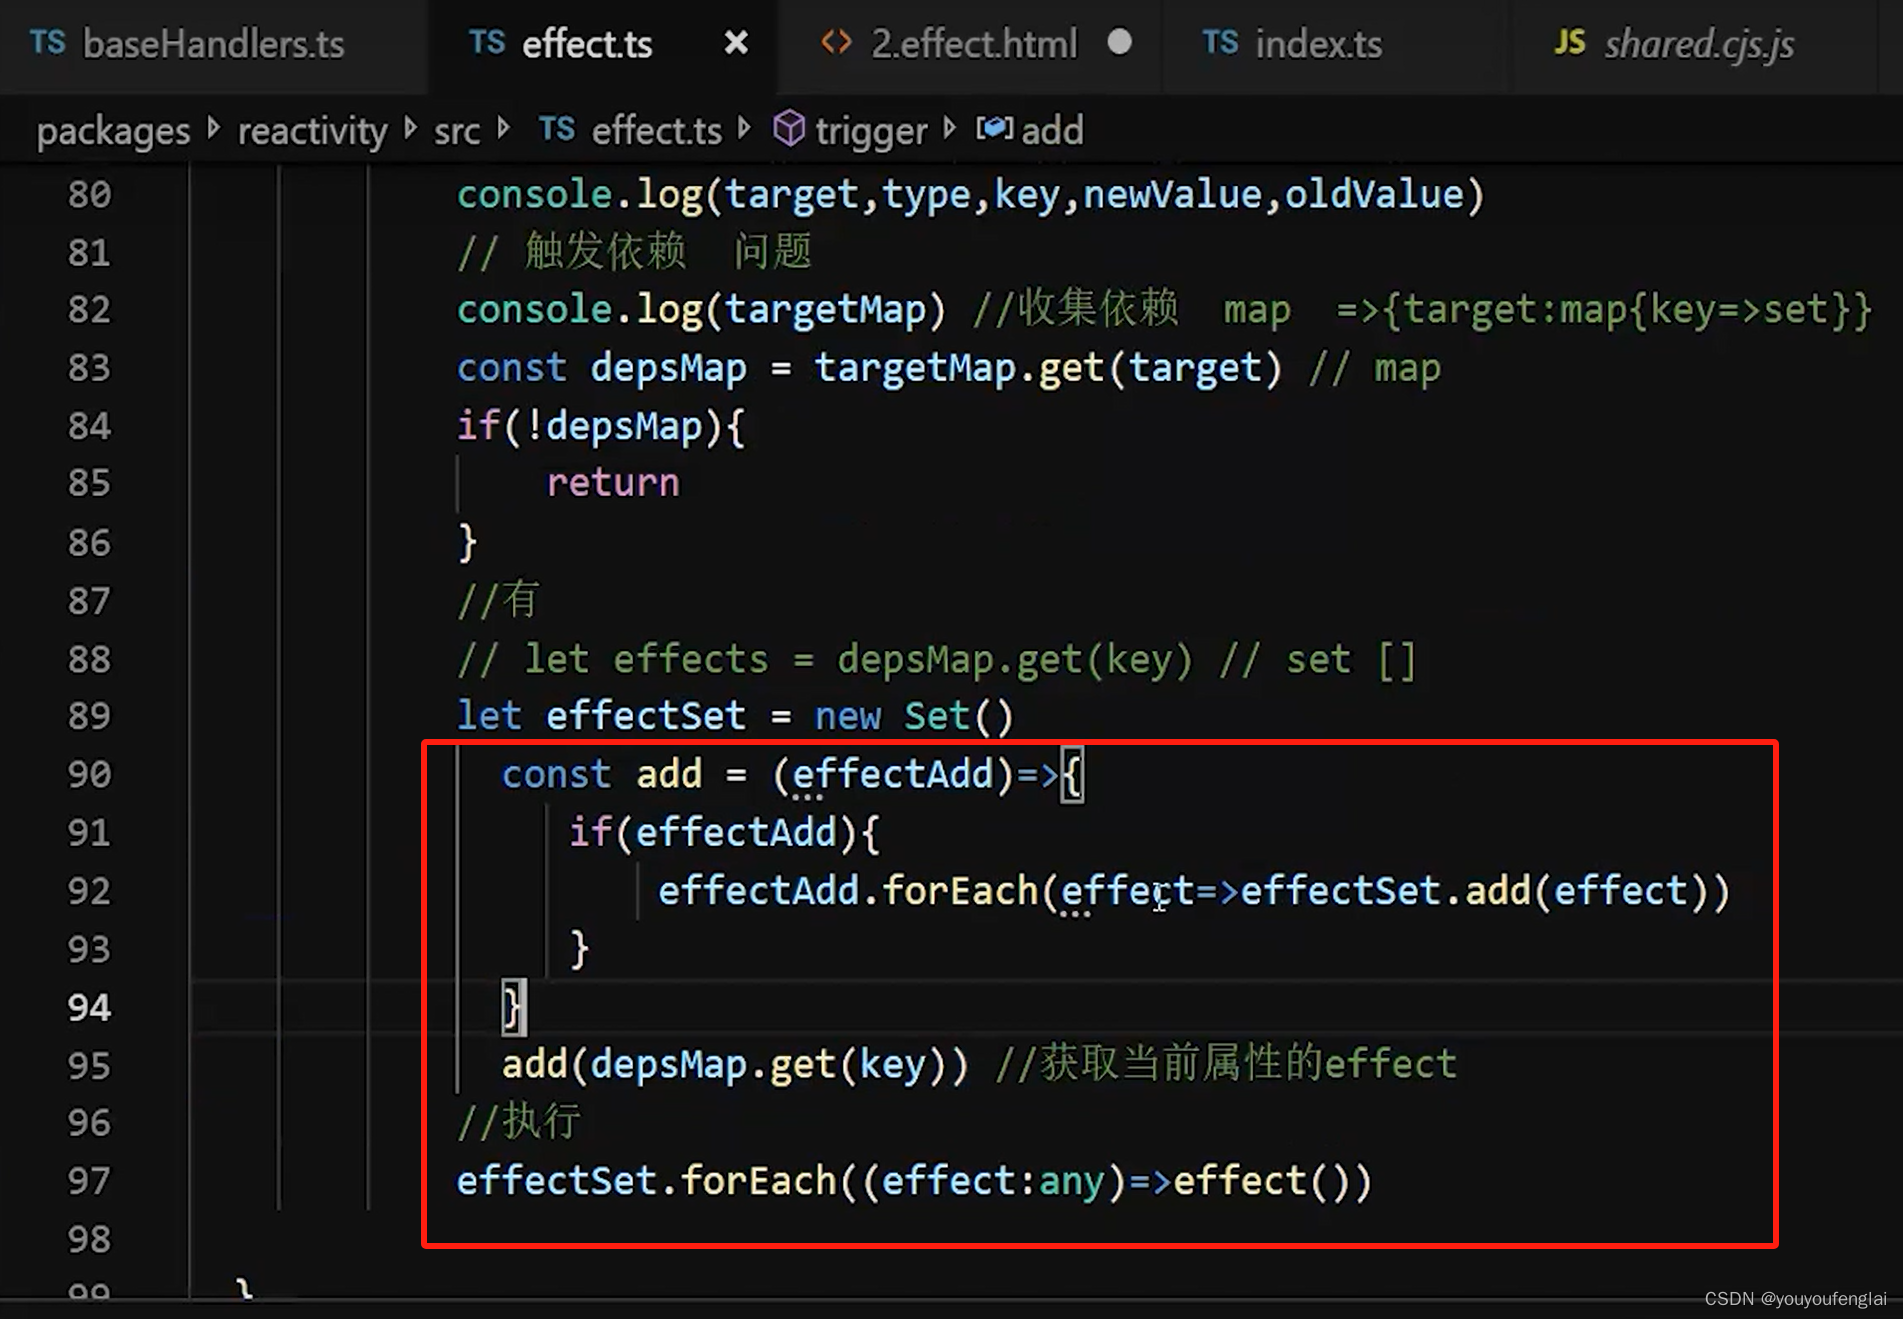This screenshot has height=1319, width=1903.
Task: Click highlighted opening brace on line 90
Action: pyautogui.click(x=1071, y=775)
